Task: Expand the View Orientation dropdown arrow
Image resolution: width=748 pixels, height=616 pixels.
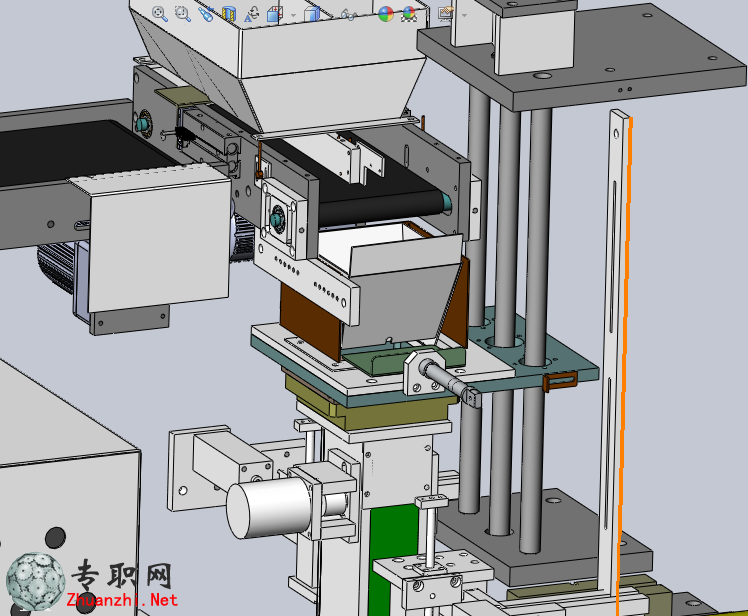Action: point(293,15)
